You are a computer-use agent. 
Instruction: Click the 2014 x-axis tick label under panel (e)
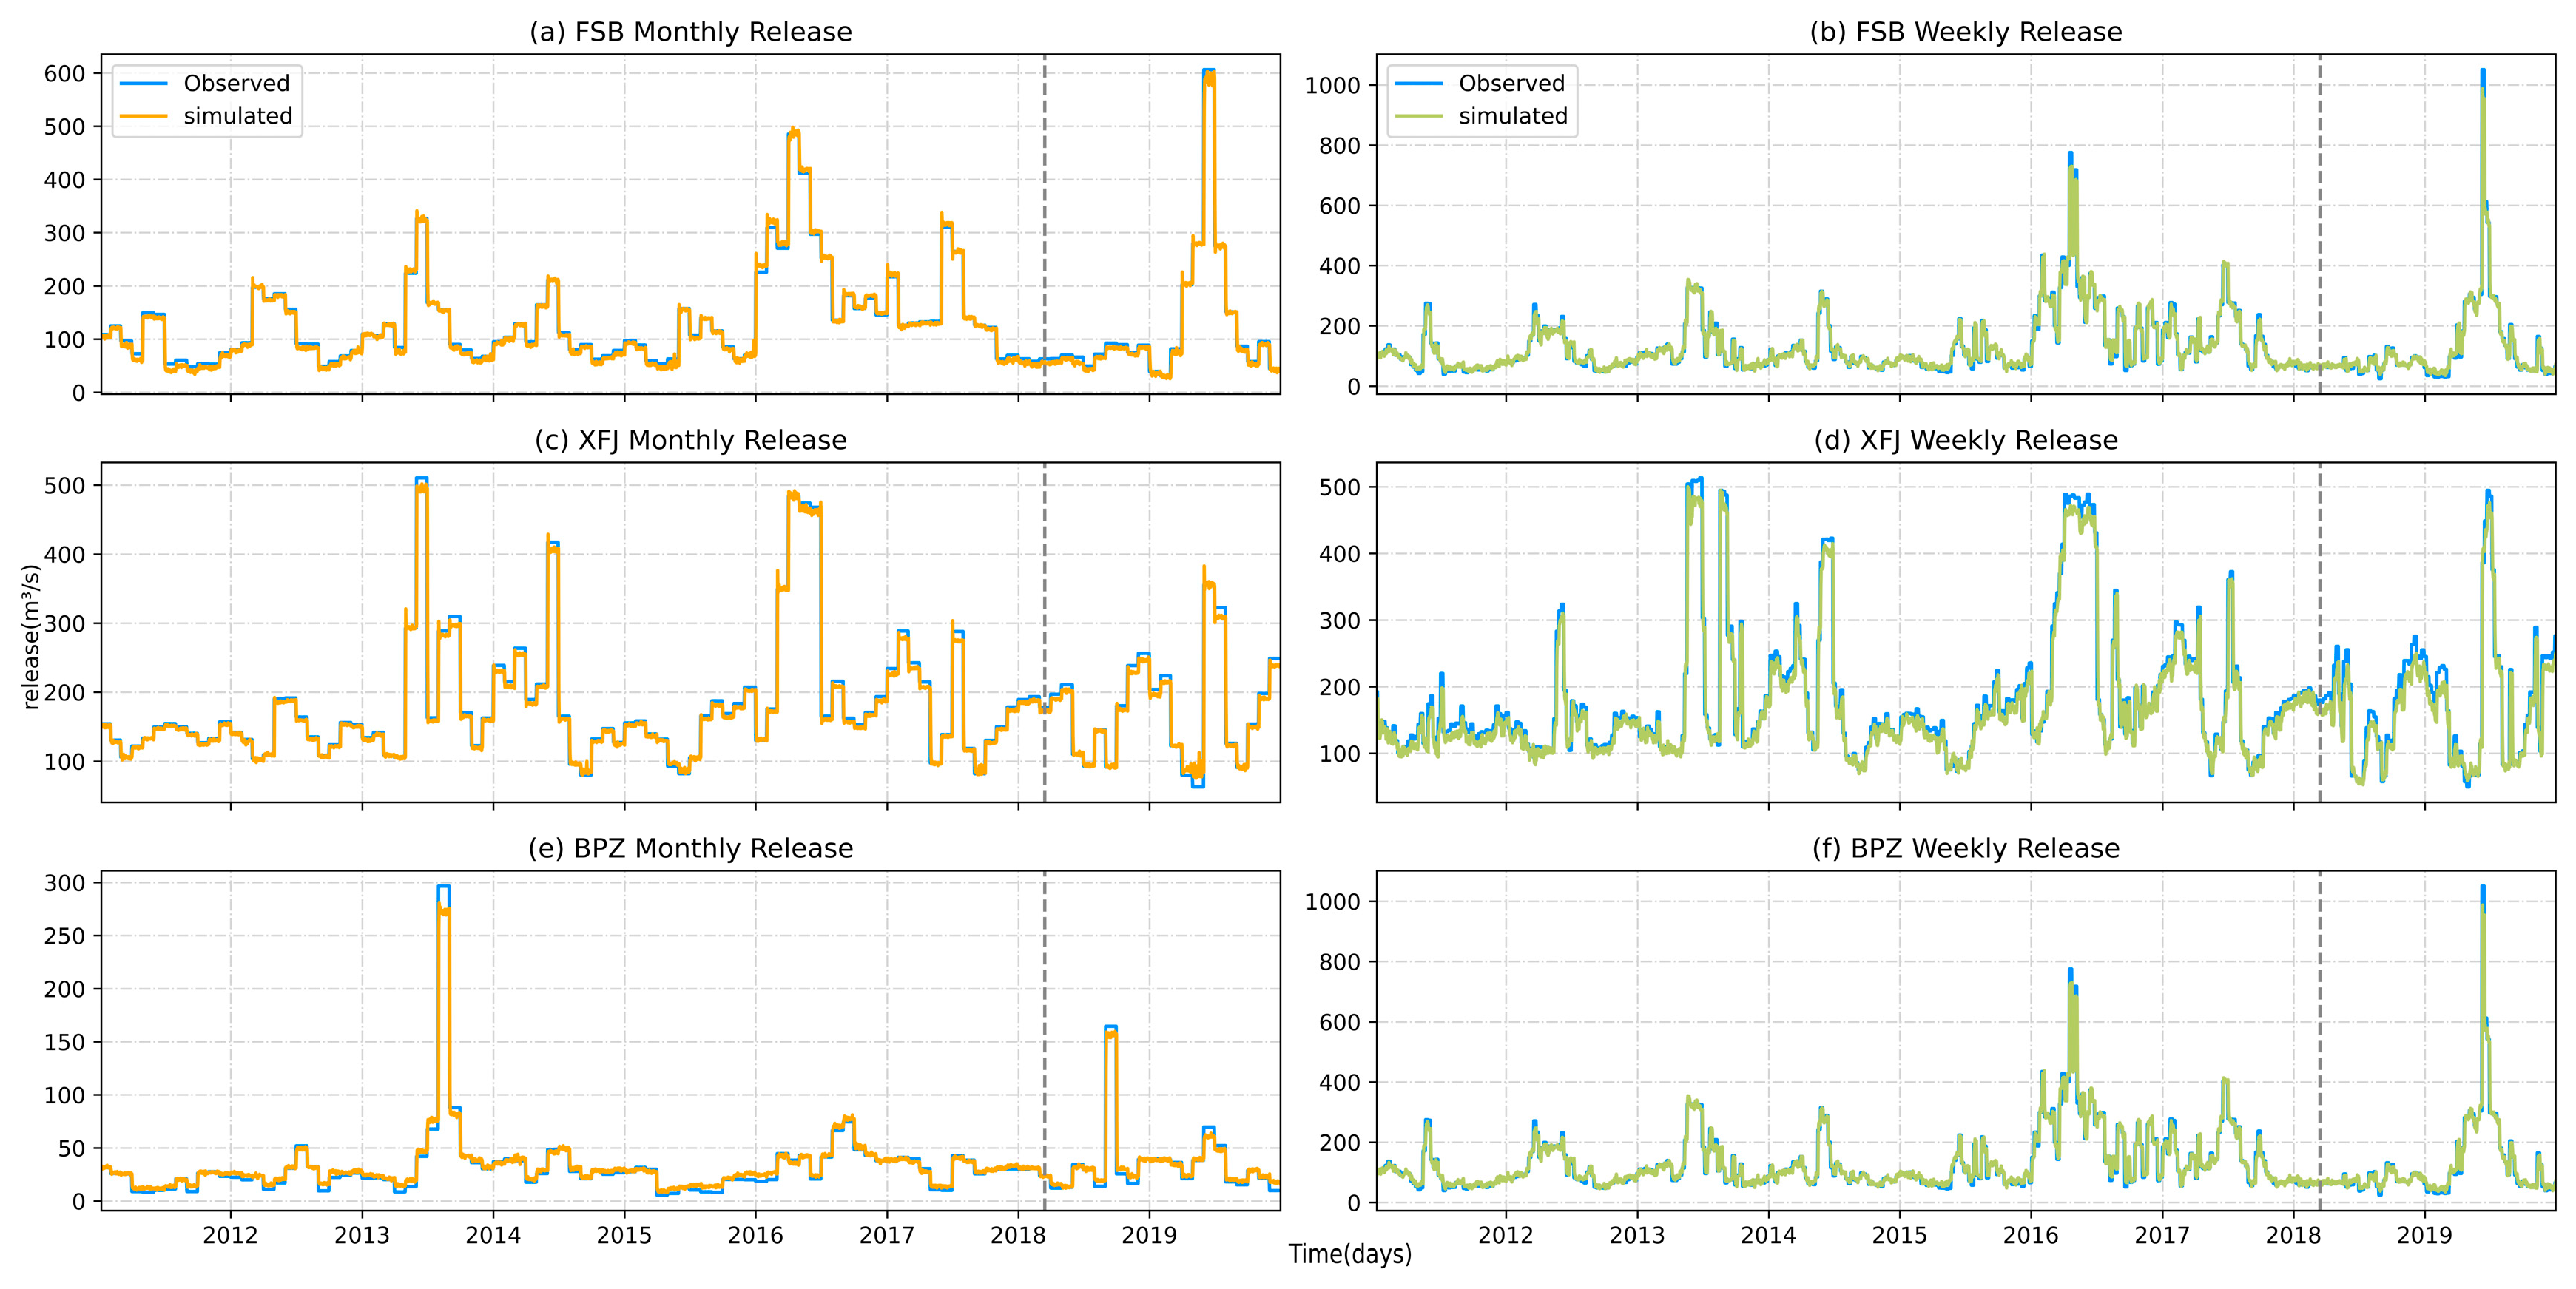493,1235
